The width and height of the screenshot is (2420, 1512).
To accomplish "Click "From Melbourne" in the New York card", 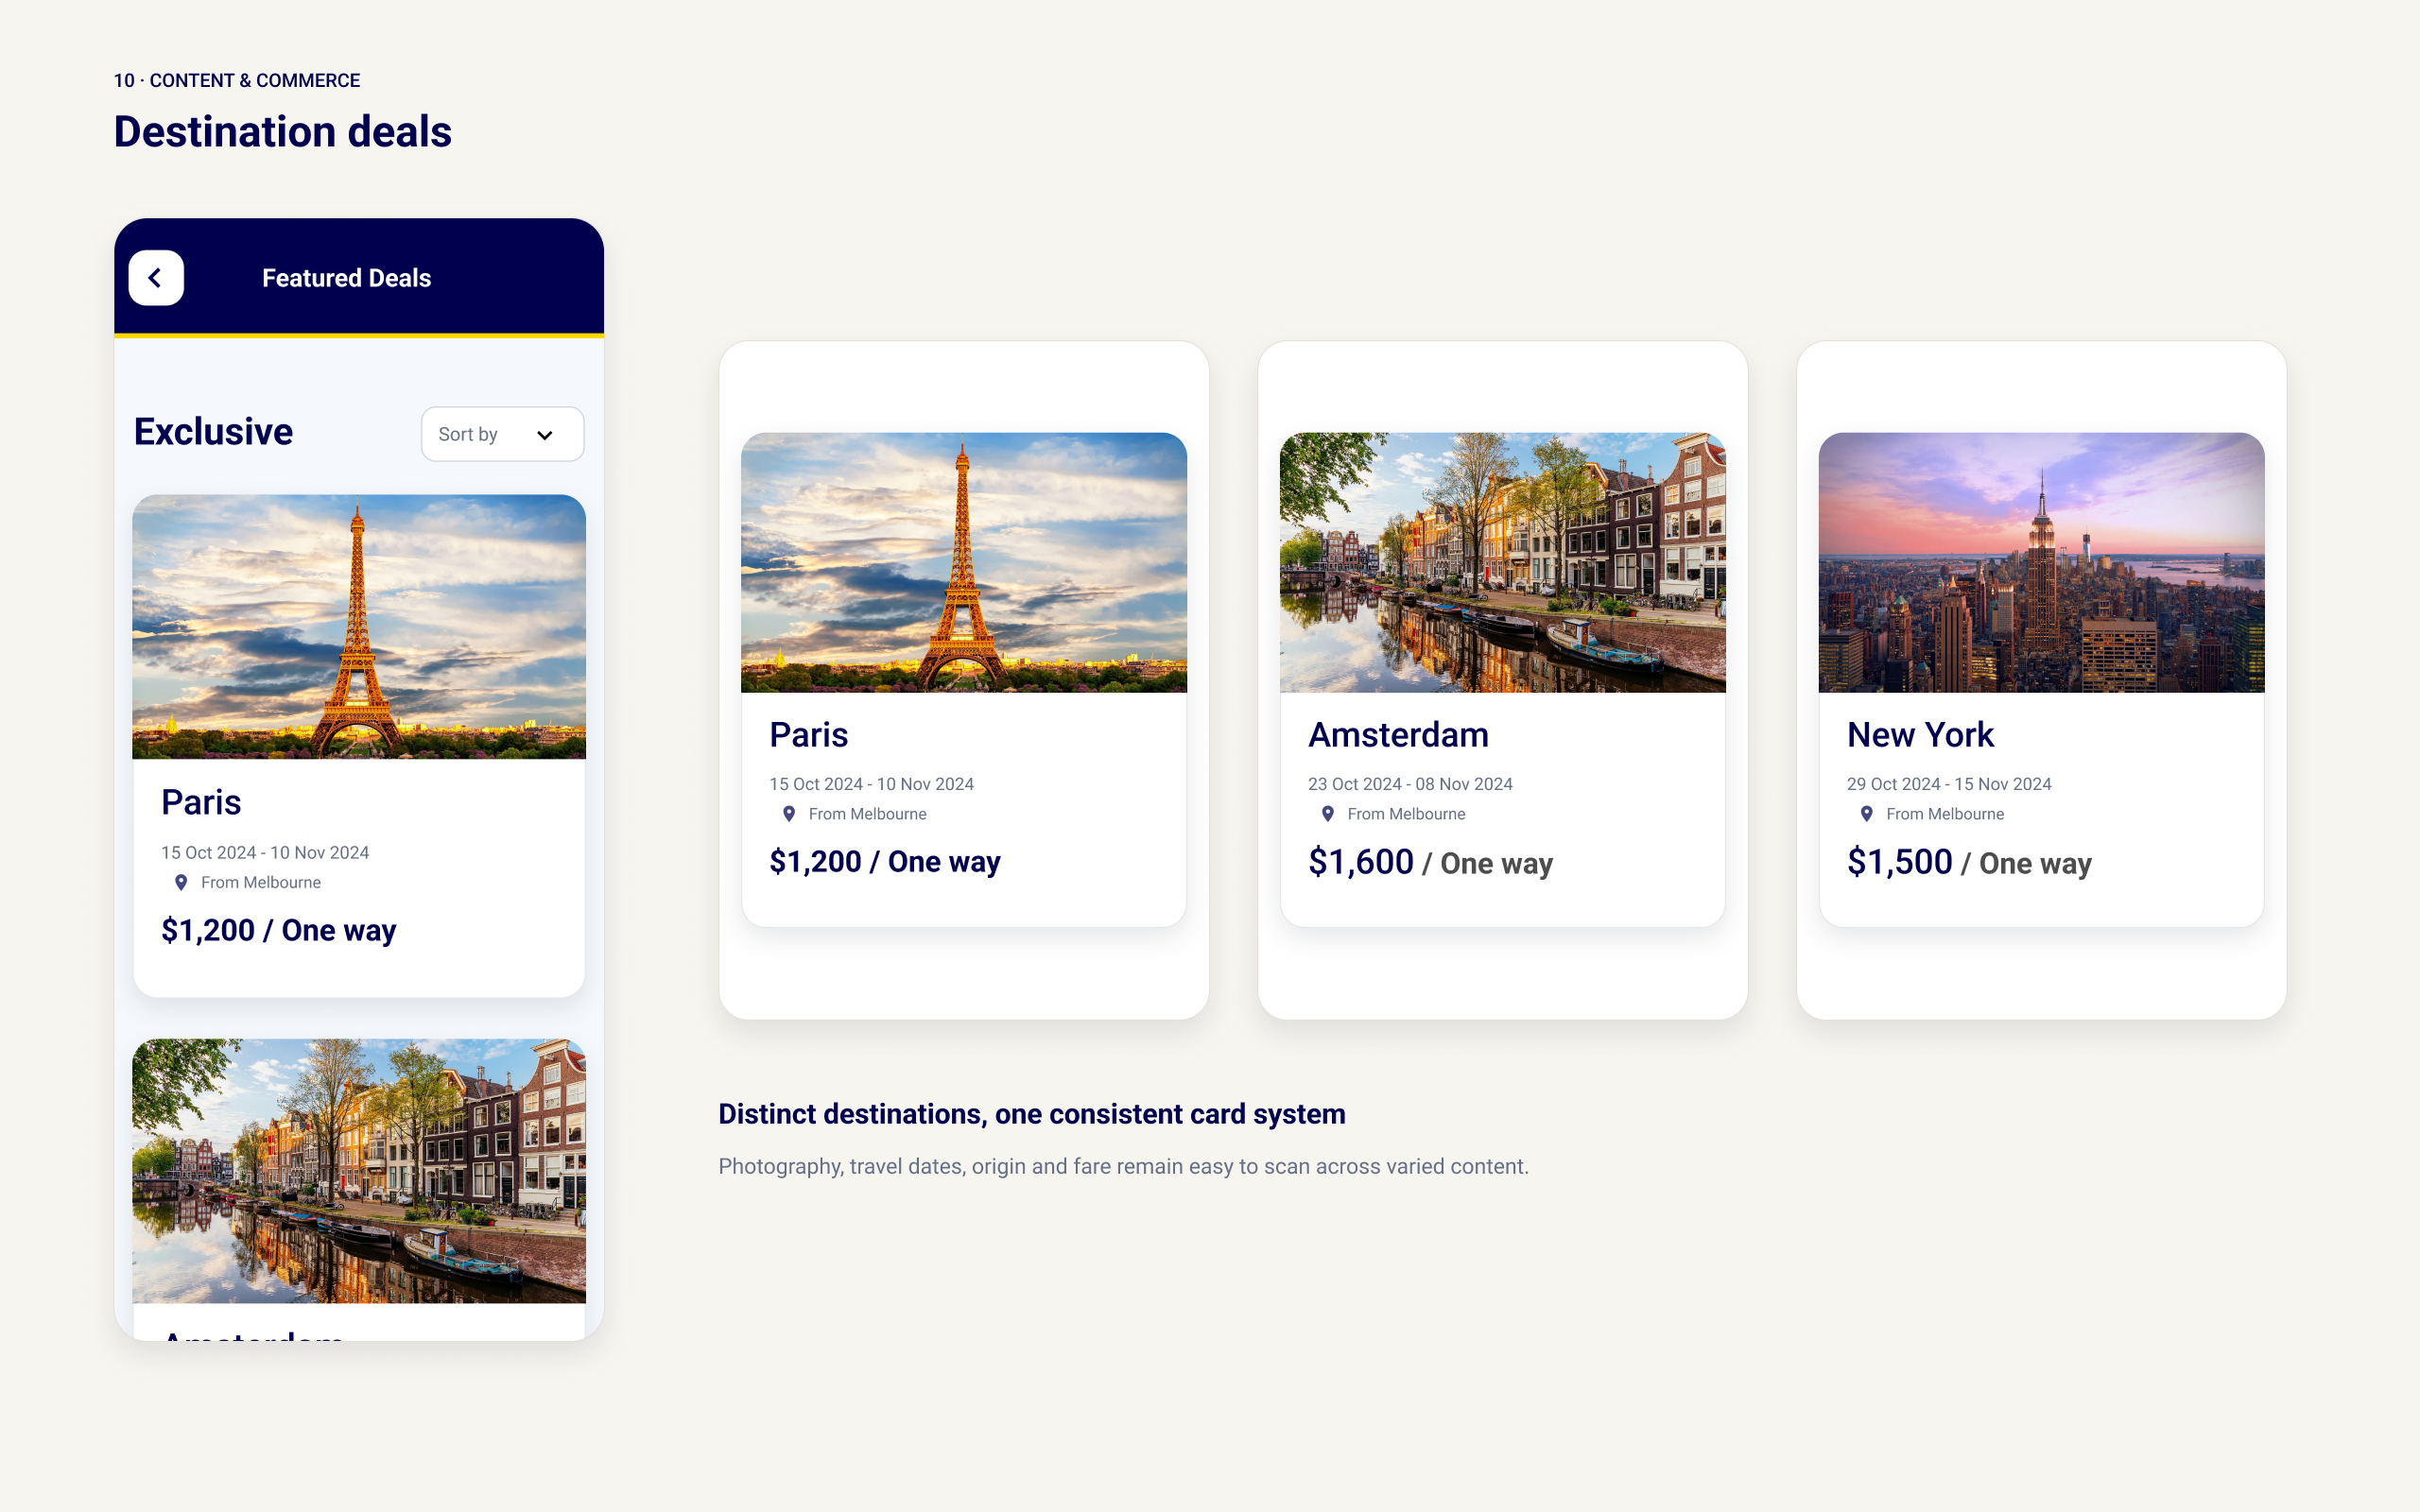I will point(1946,814).
